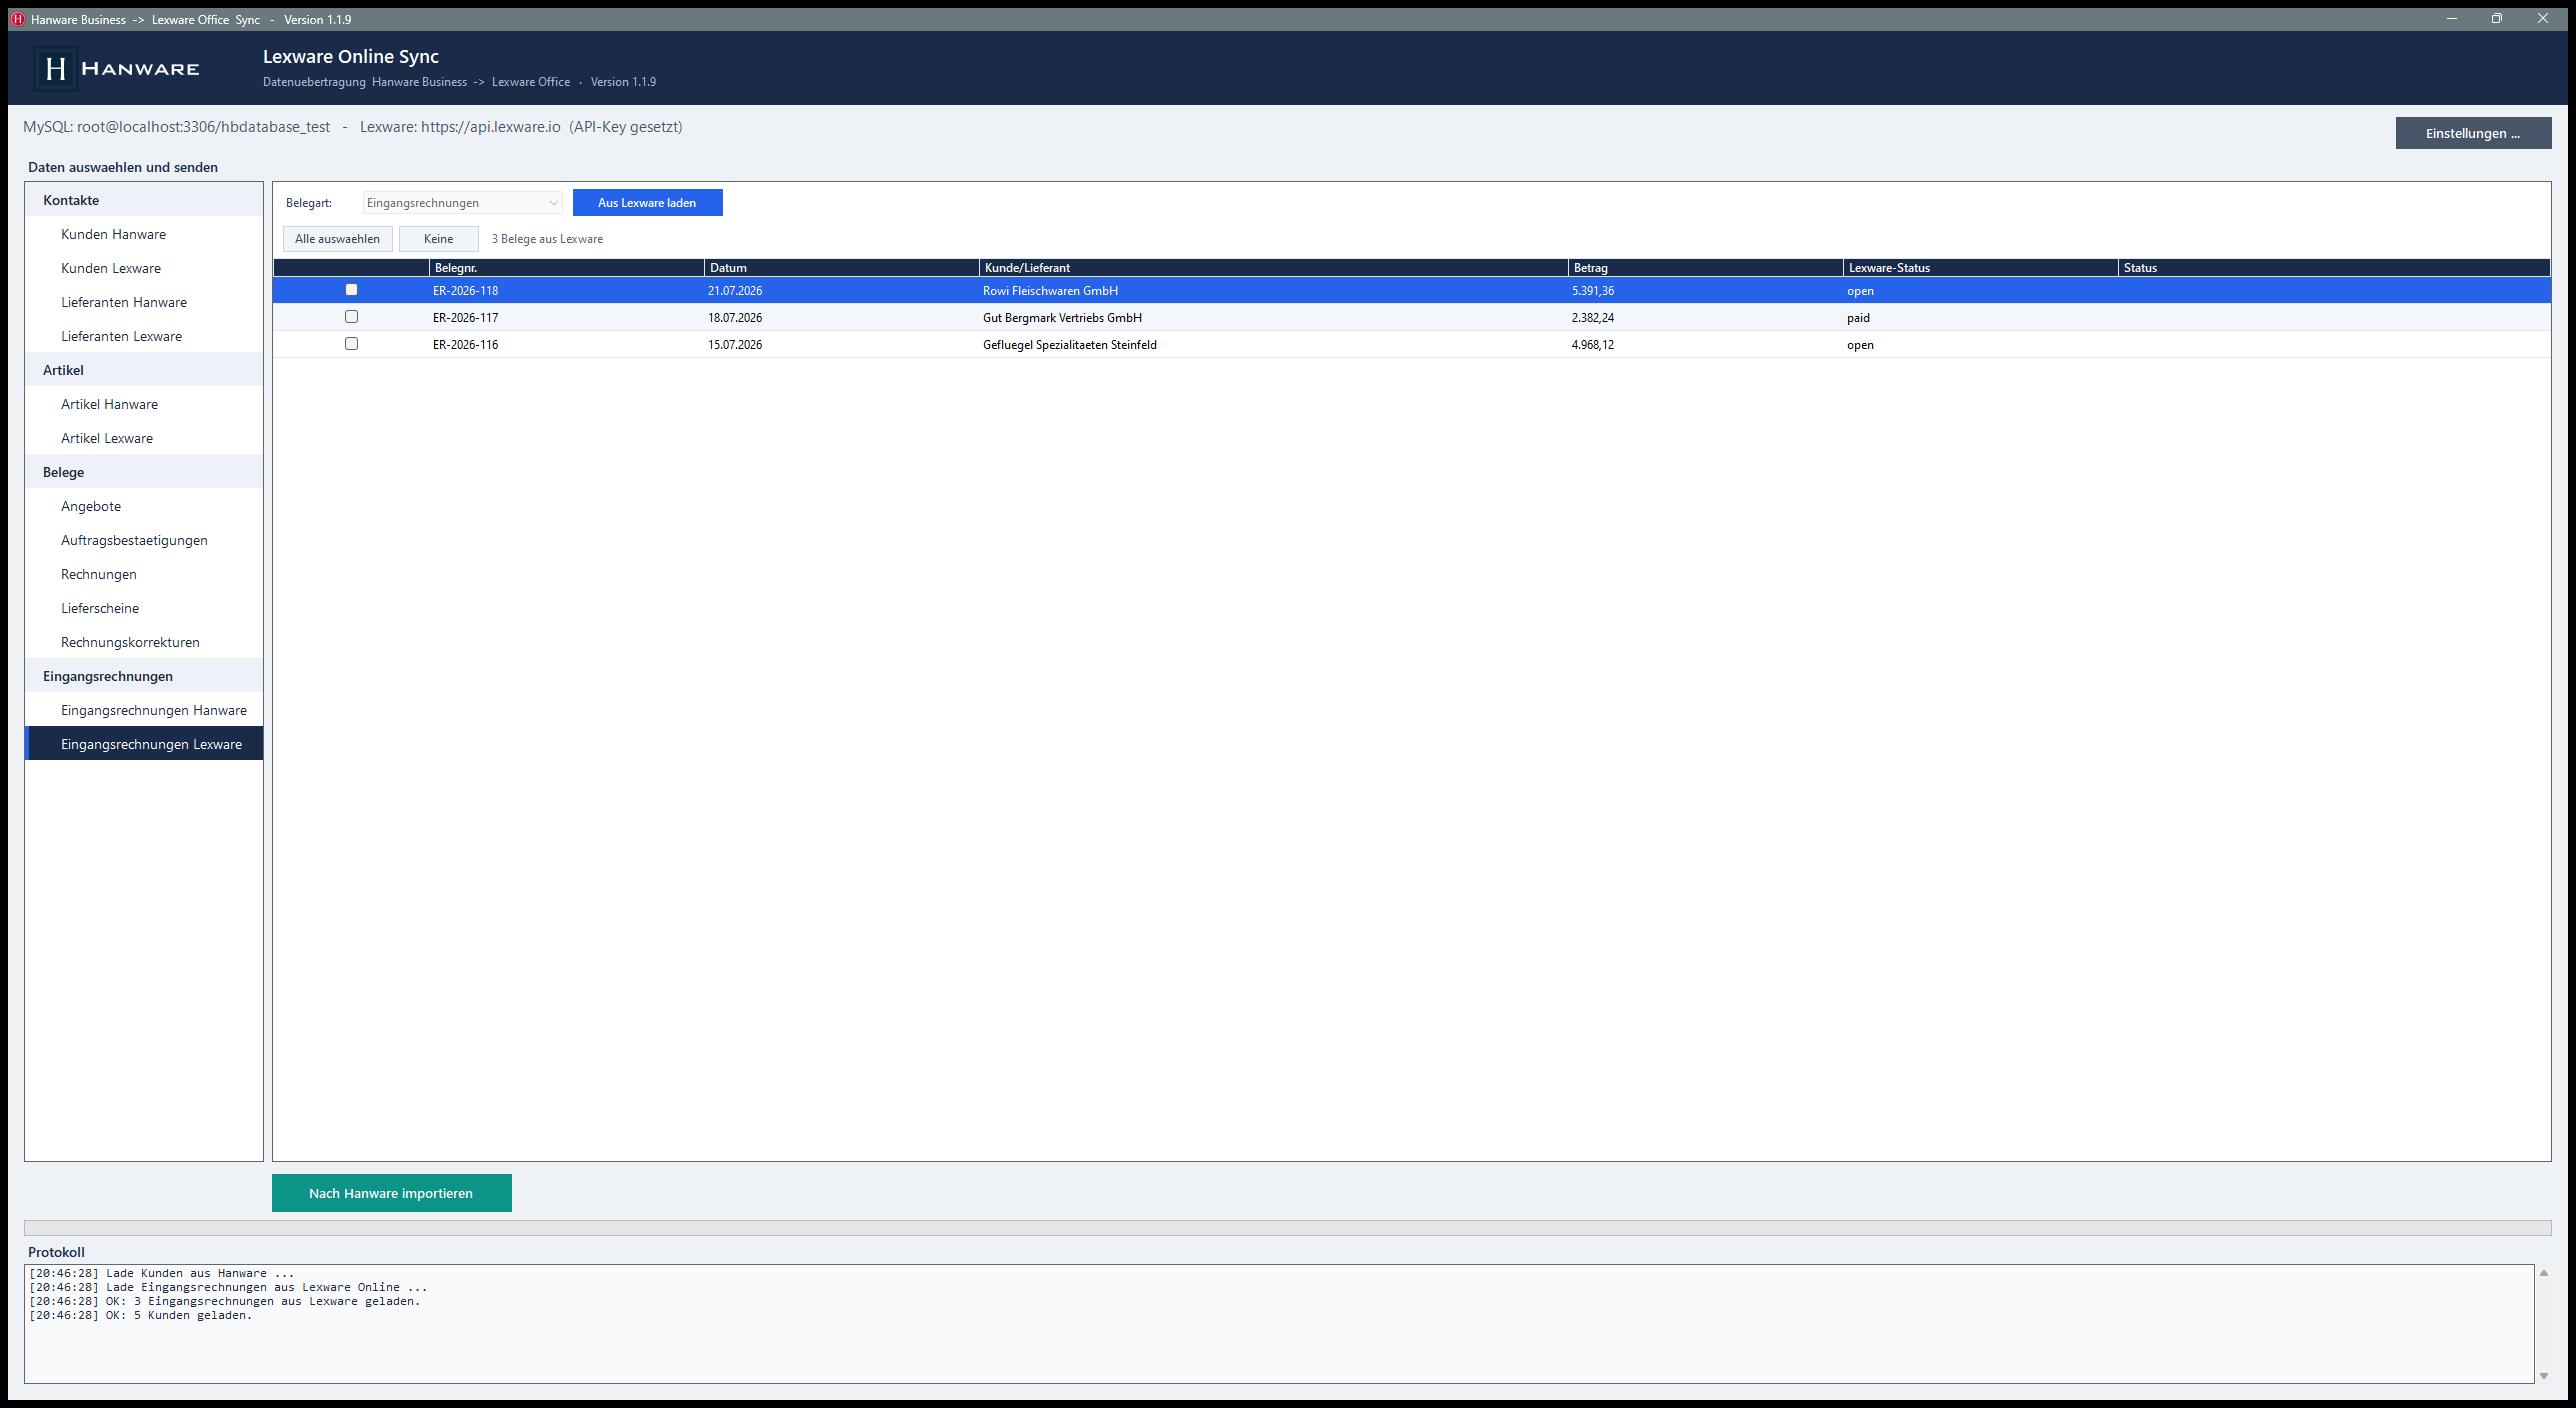Click the date 21.07.2026
This screenshot has height=1408, width=2576.
735,291
